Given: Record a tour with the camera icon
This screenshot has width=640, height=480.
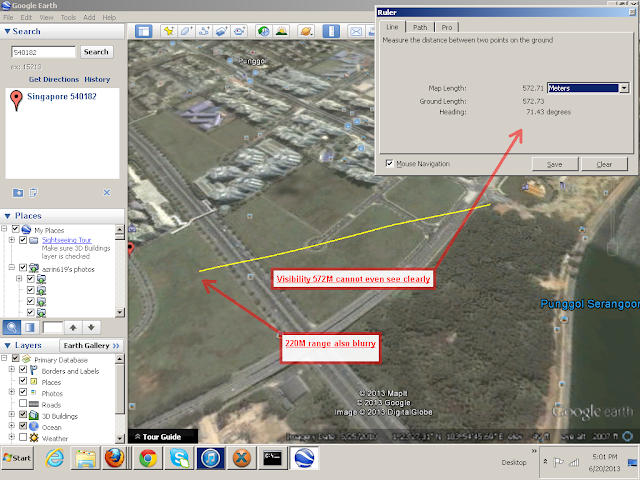Looking at the screenshot, I should [239, 31].
